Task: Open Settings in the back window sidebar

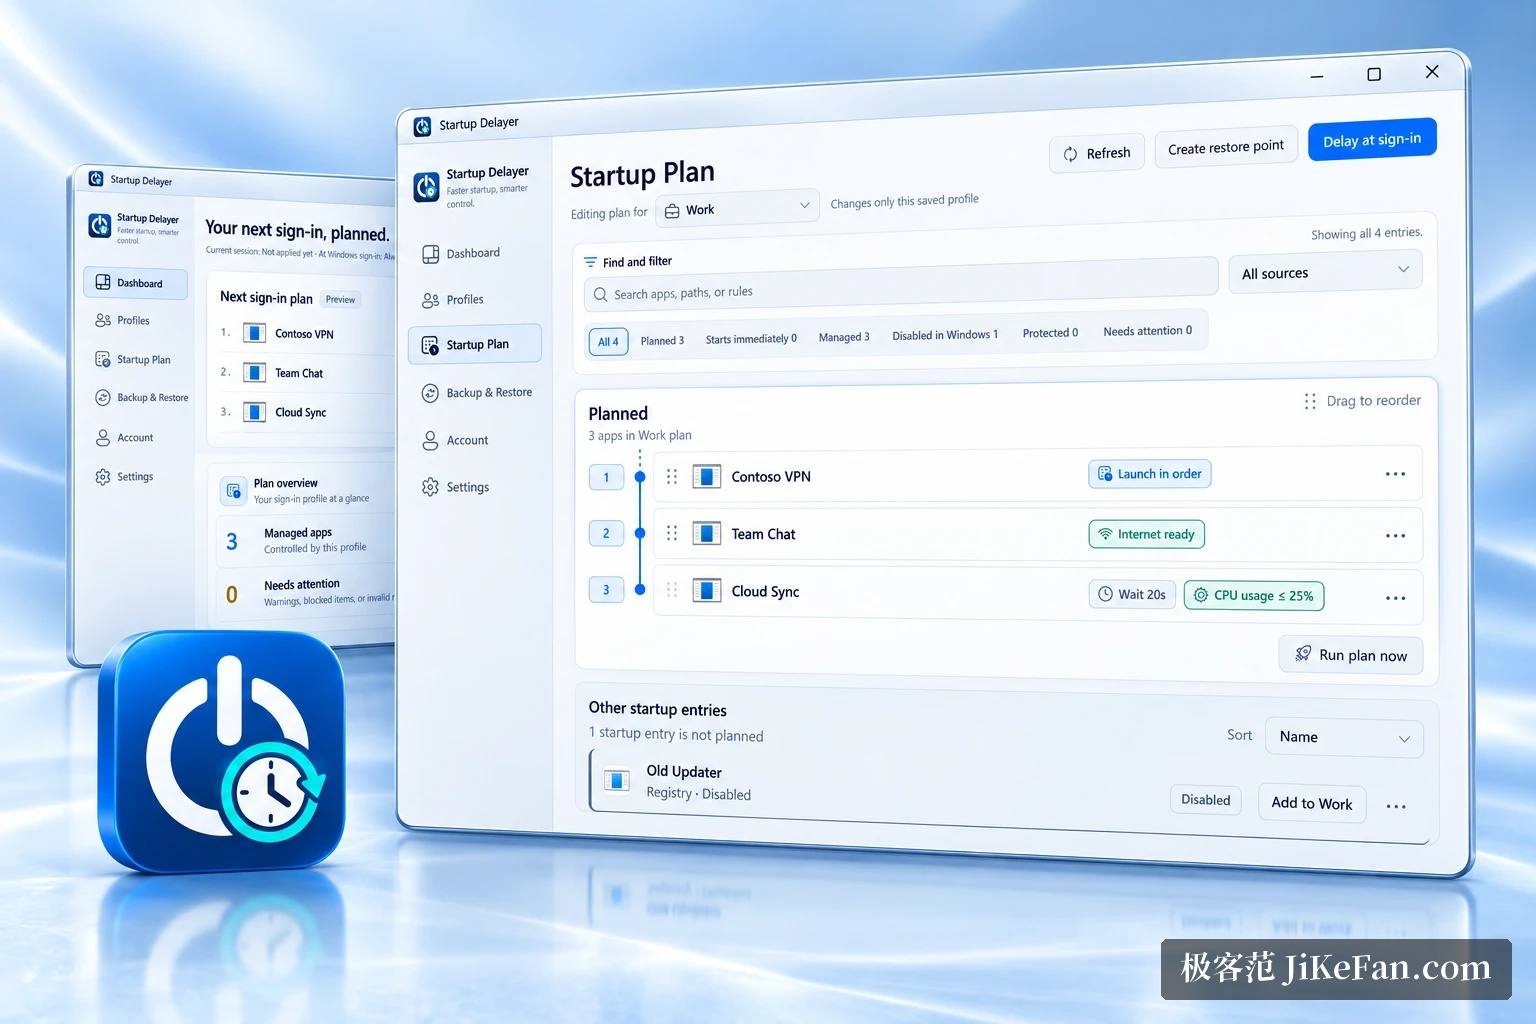Action: coord(125,477)
